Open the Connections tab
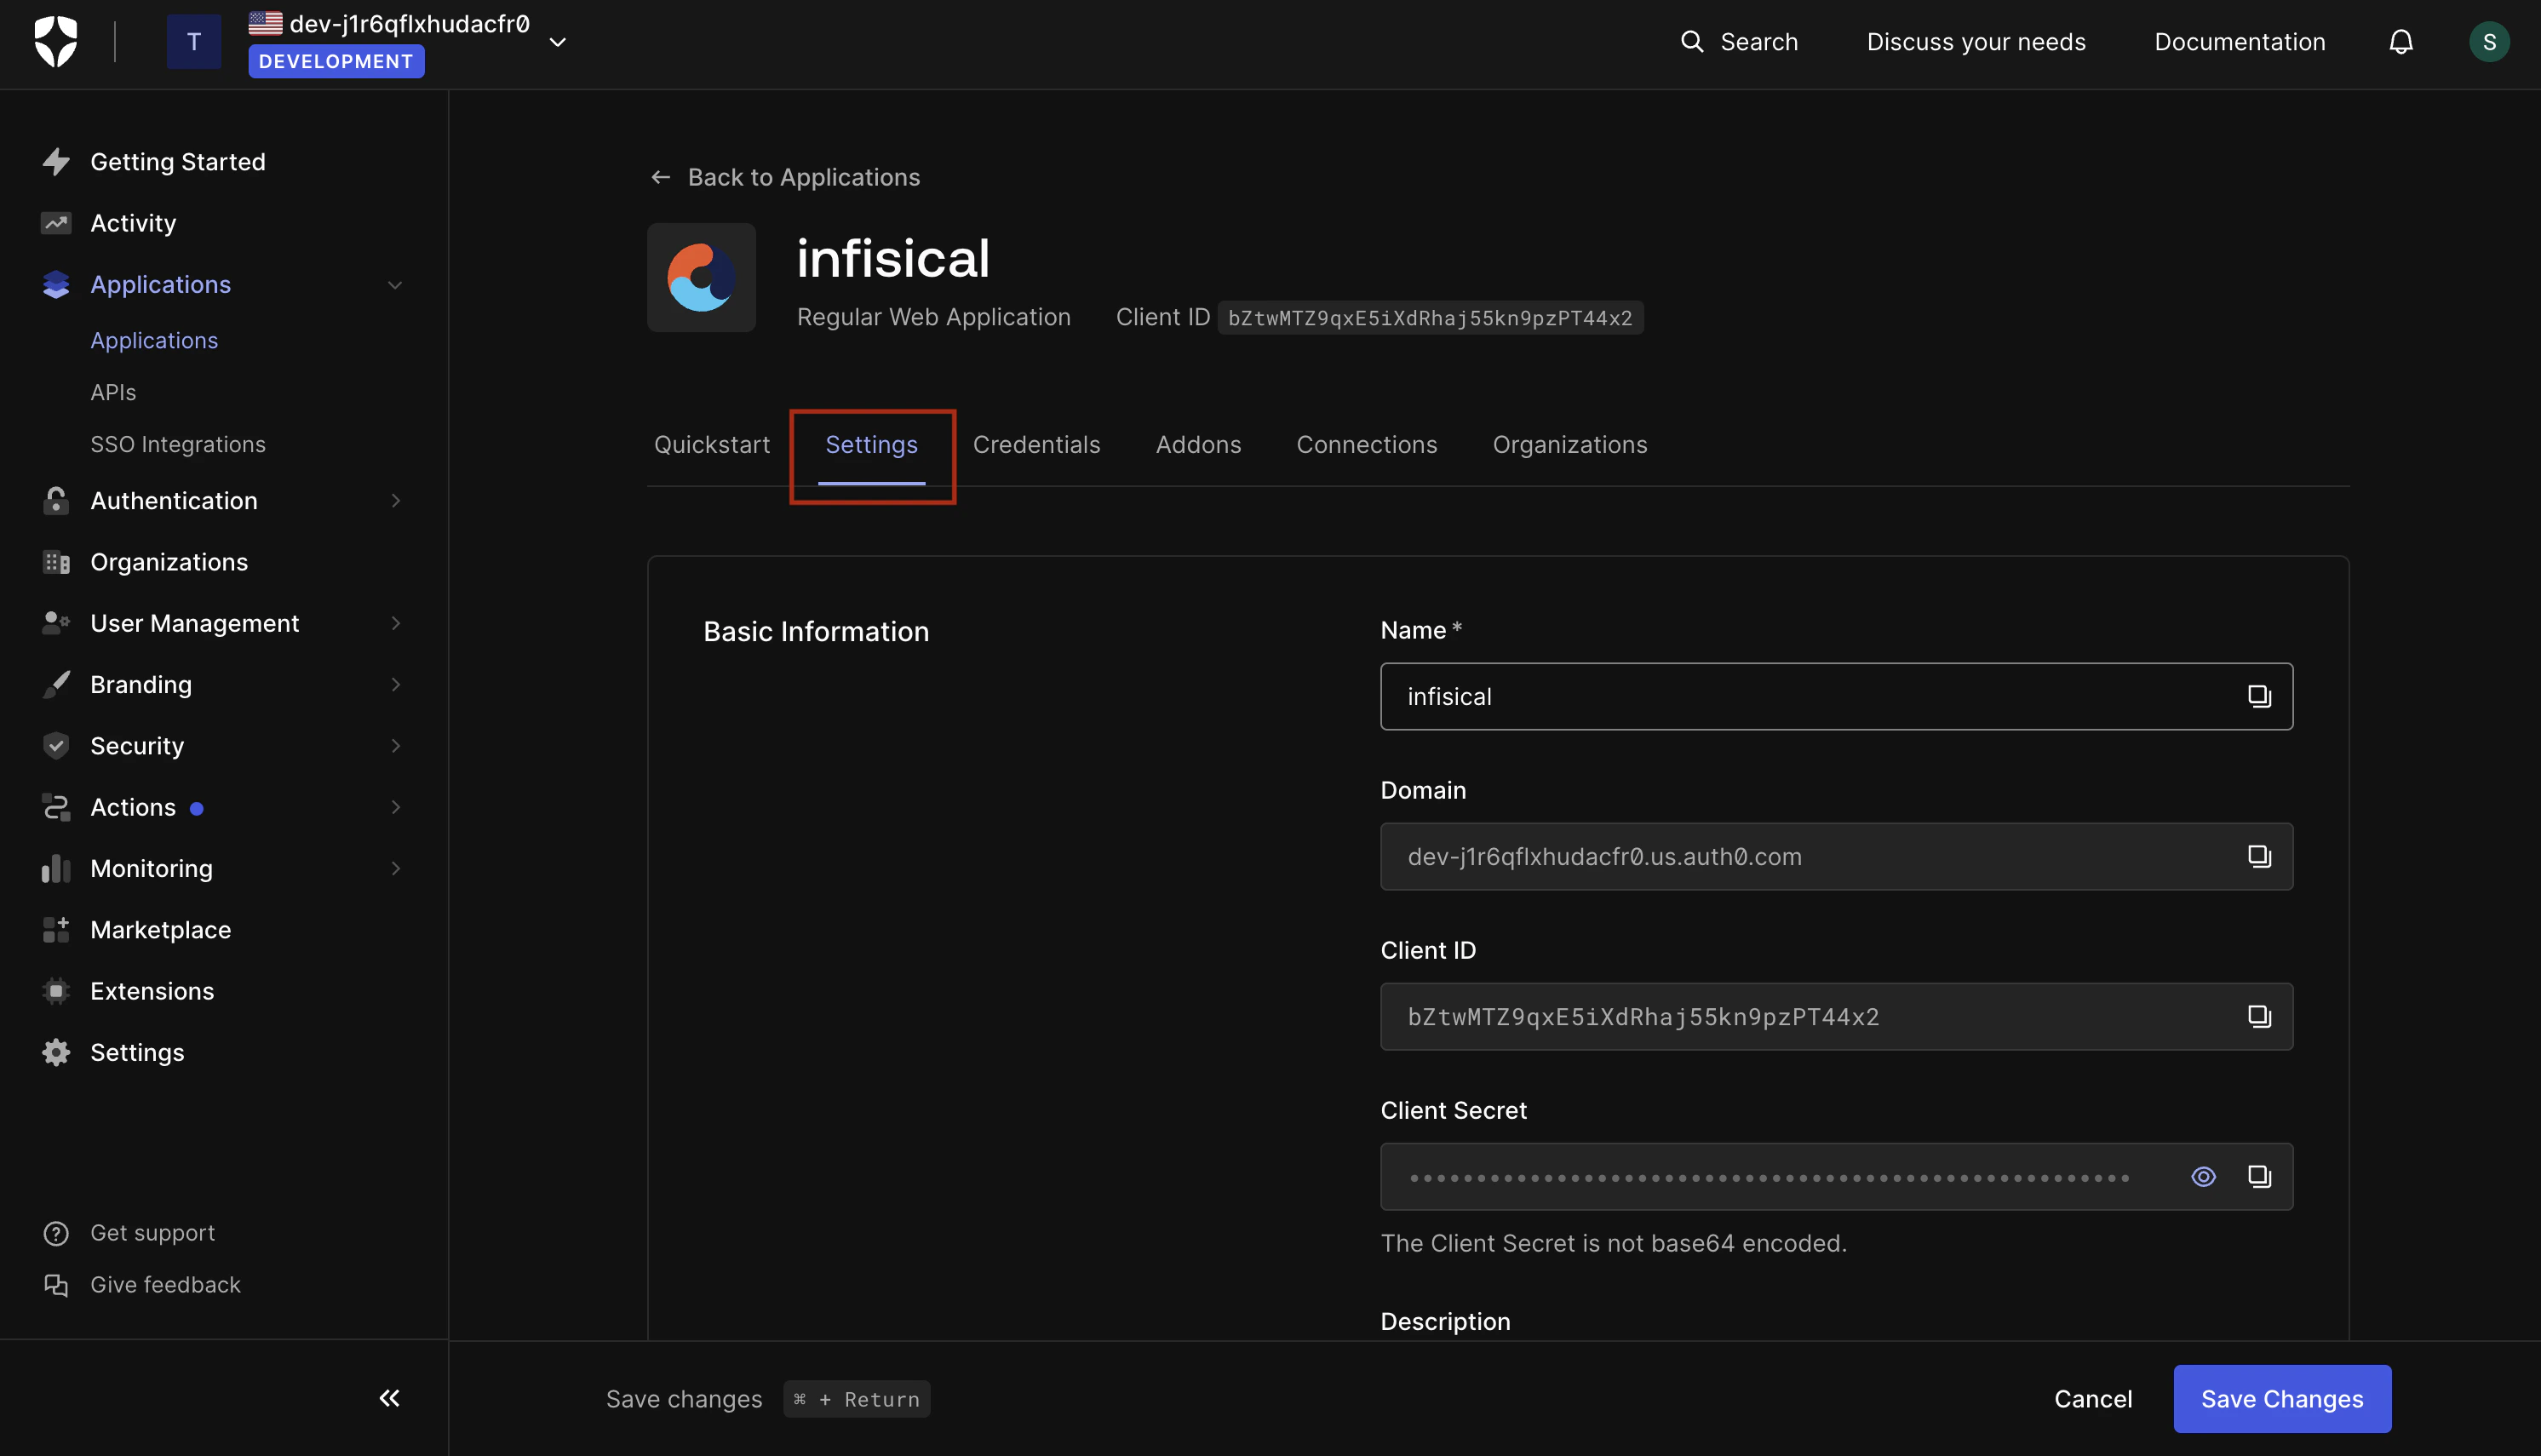This screenshot has height=1456, width=2541. tap(1366, 445)
